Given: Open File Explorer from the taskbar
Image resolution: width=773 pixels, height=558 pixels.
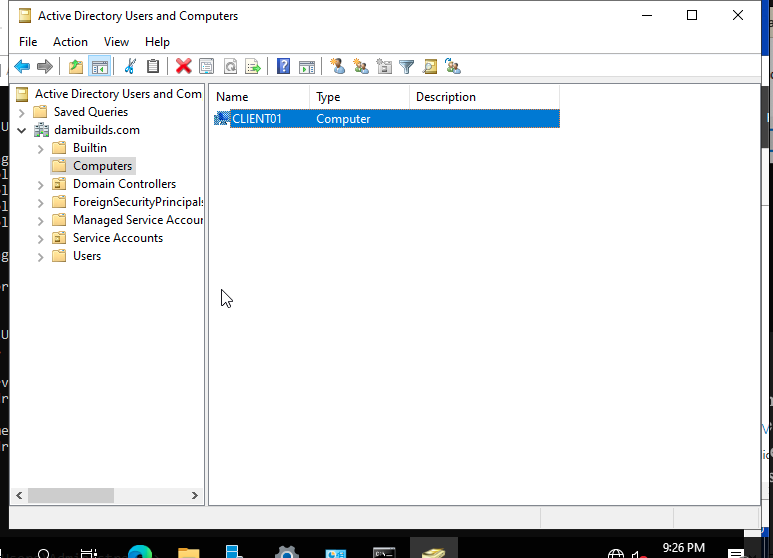Looking at the screenshot, I should pyautogui.click(x=188, y=551).
